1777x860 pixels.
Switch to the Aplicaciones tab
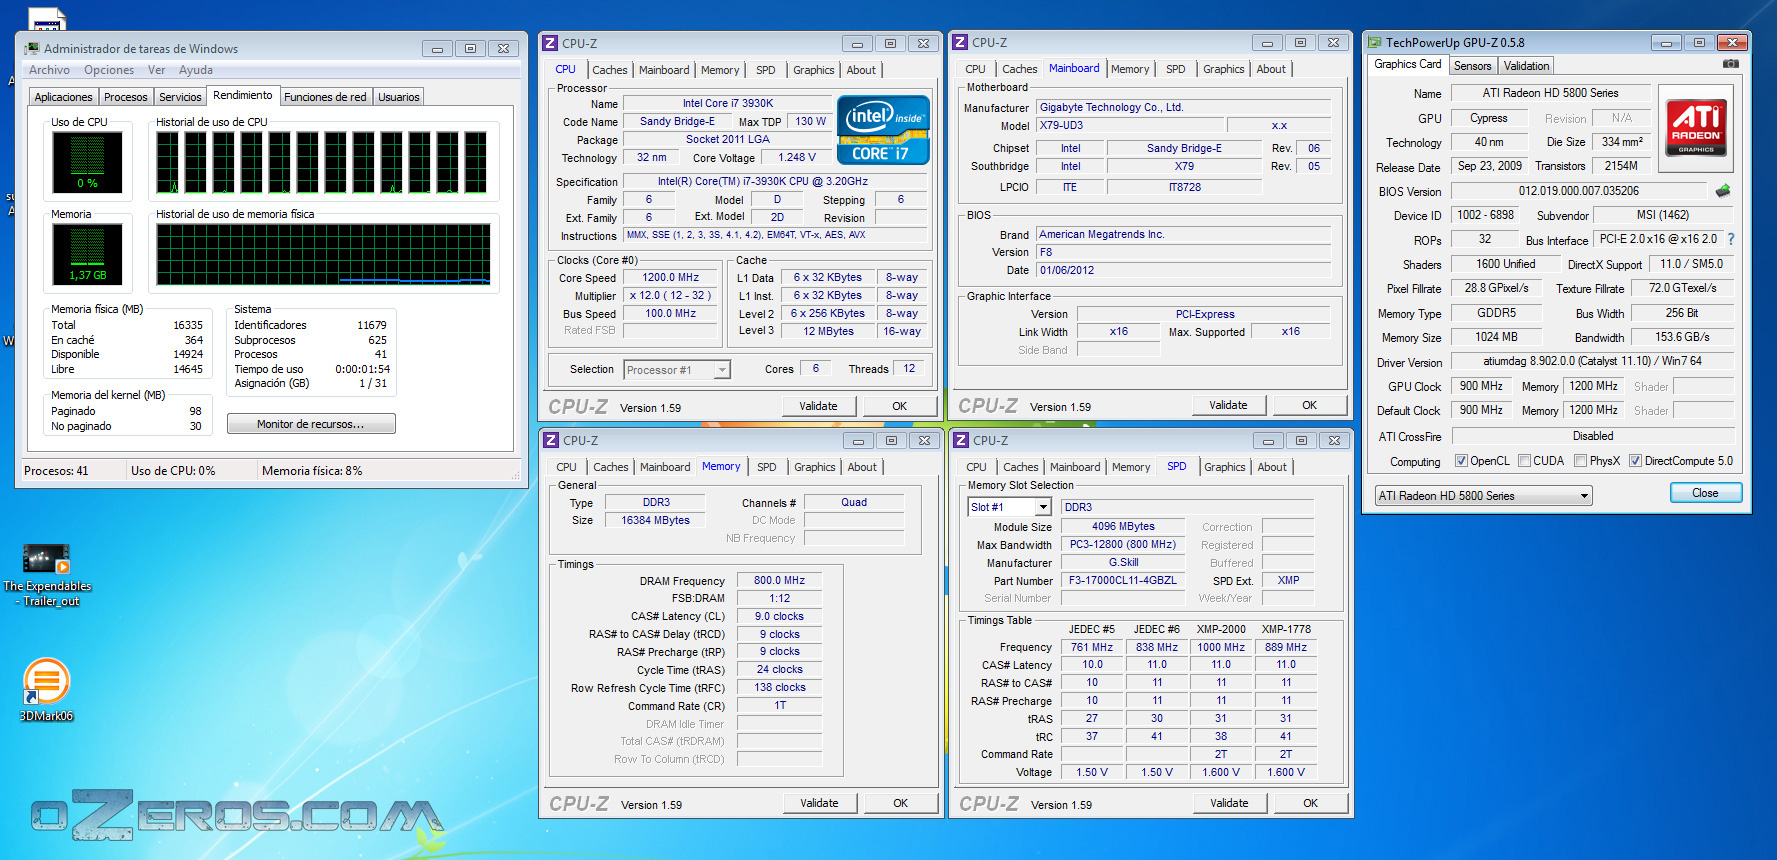coord(63,97)
